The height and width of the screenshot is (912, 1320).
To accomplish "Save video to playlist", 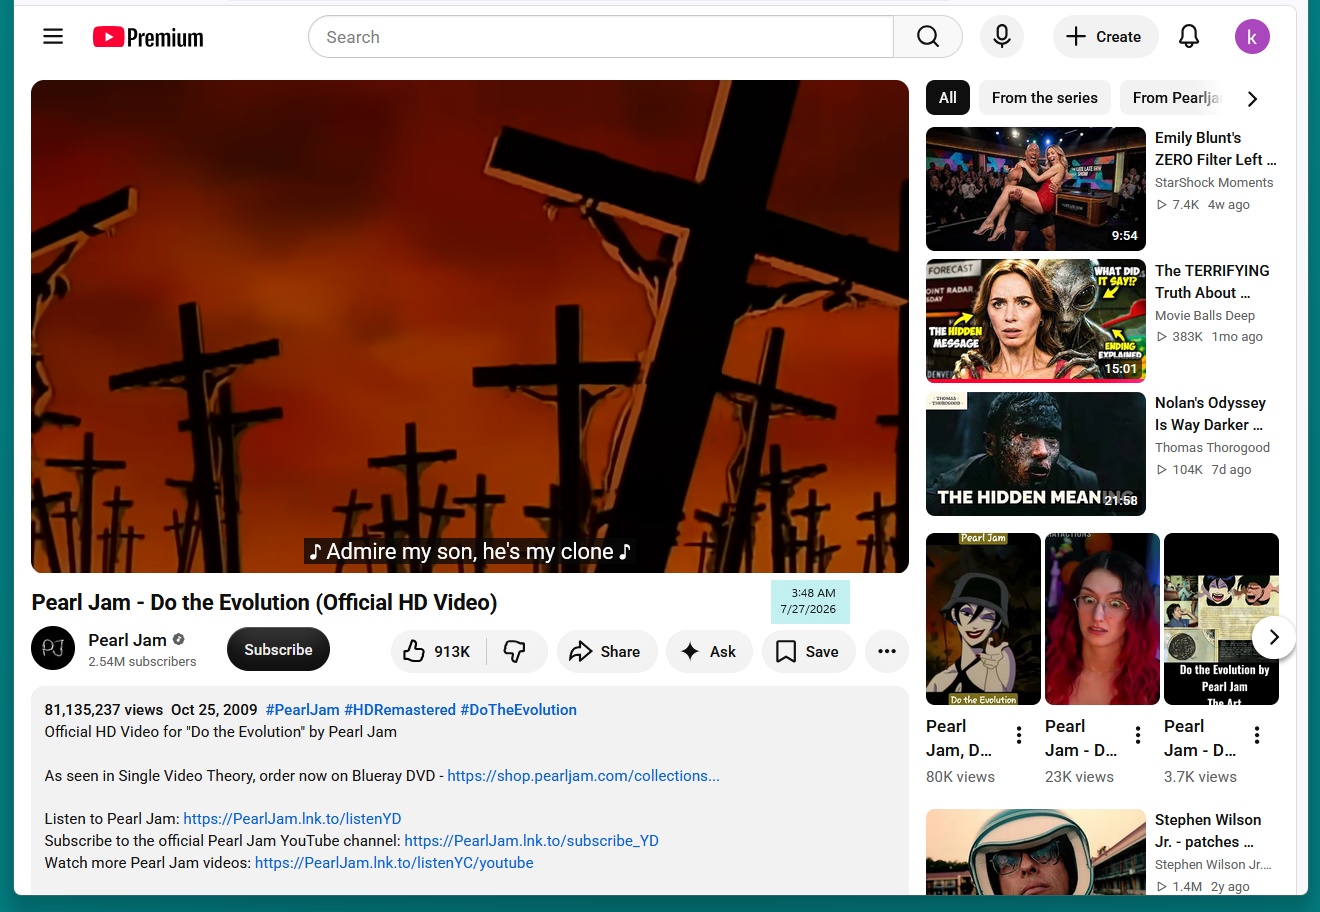I will 808,651.
